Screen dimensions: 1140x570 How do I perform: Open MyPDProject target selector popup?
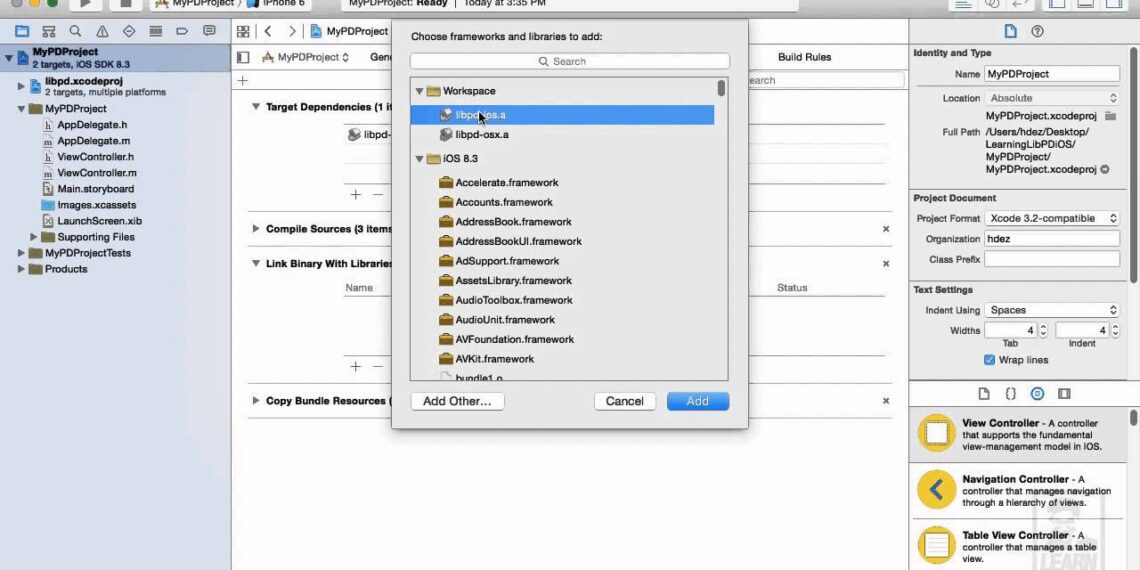pos(305,57)
